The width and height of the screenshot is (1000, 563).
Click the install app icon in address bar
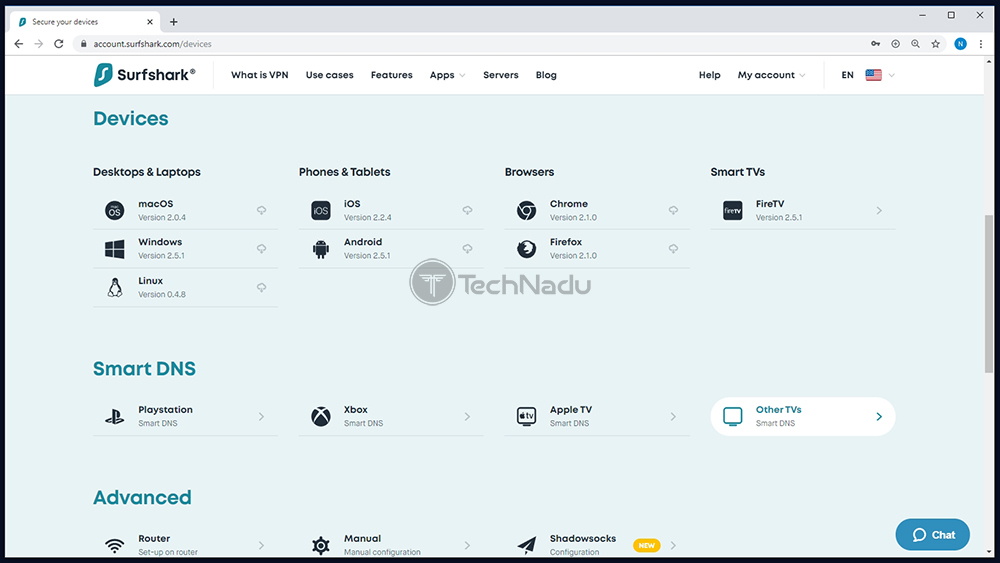click(x=895, y=43)
